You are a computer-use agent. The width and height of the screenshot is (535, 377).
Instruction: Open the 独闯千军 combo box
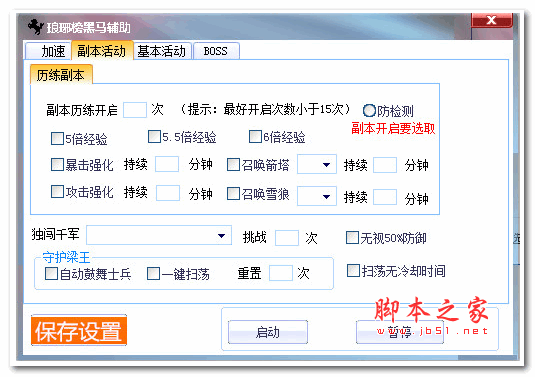tap(159, 235)
